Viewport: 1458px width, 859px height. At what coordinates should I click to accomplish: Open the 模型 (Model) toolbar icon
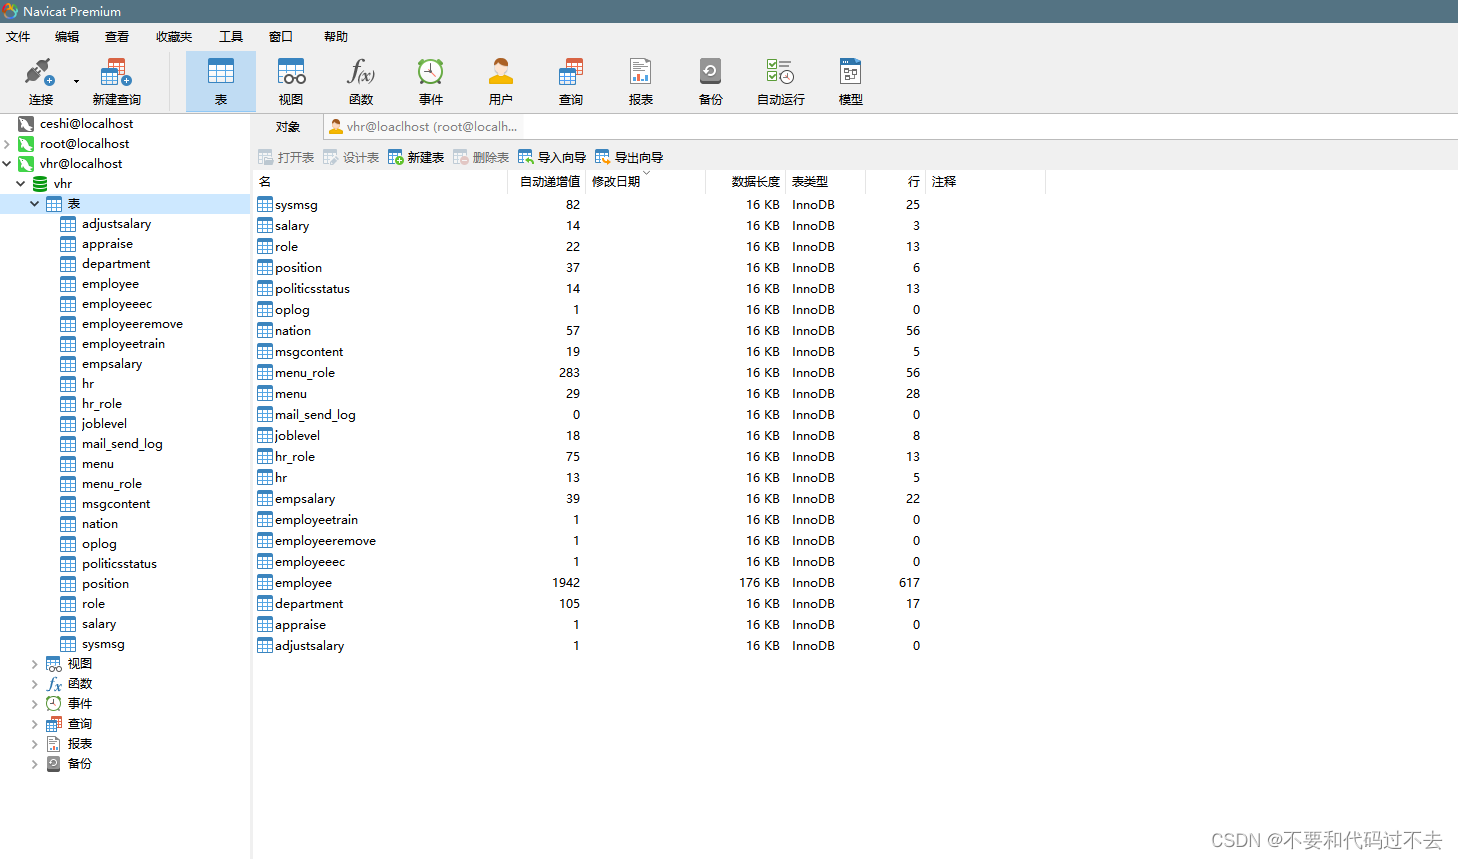point(849,80)
